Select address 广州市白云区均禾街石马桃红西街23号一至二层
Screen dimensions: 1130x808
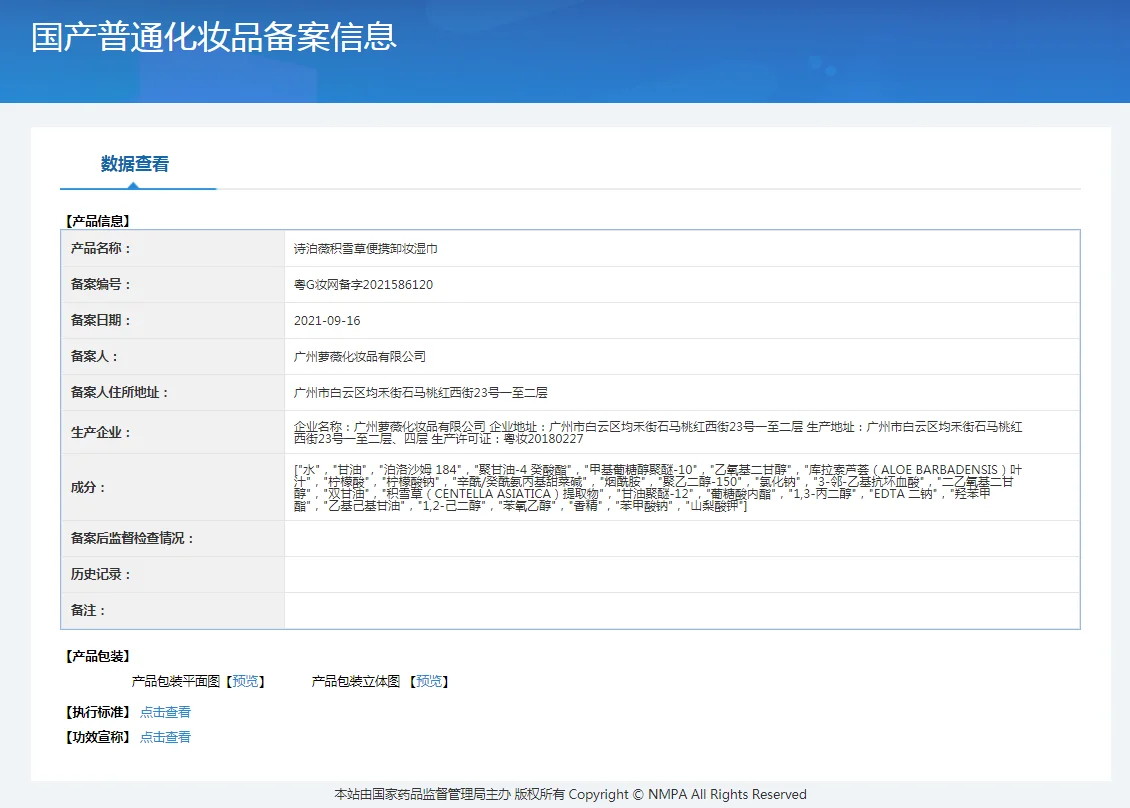click(420, 393)
